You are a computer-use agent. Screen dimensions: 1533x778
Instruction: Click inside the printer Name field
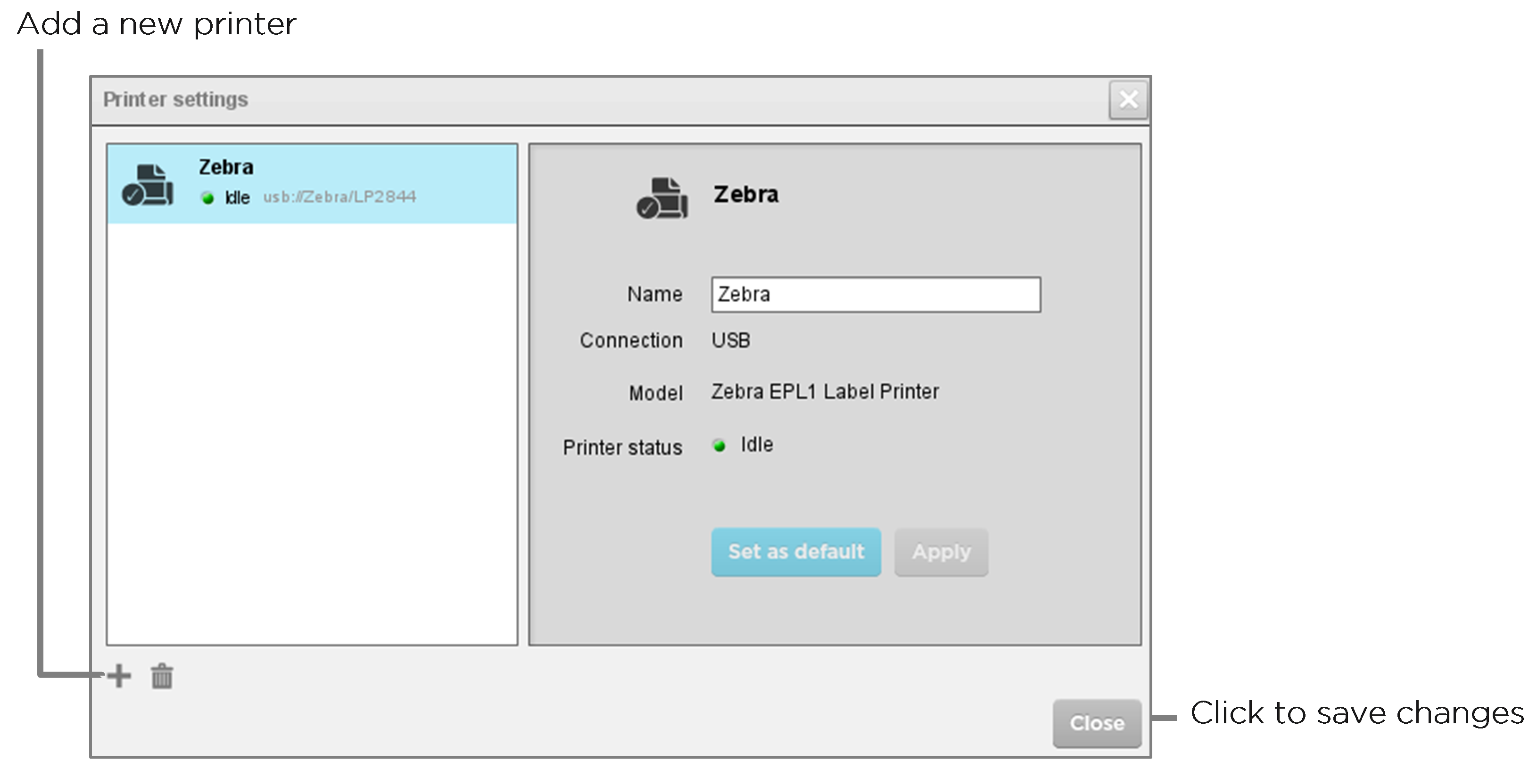(875, 294)
